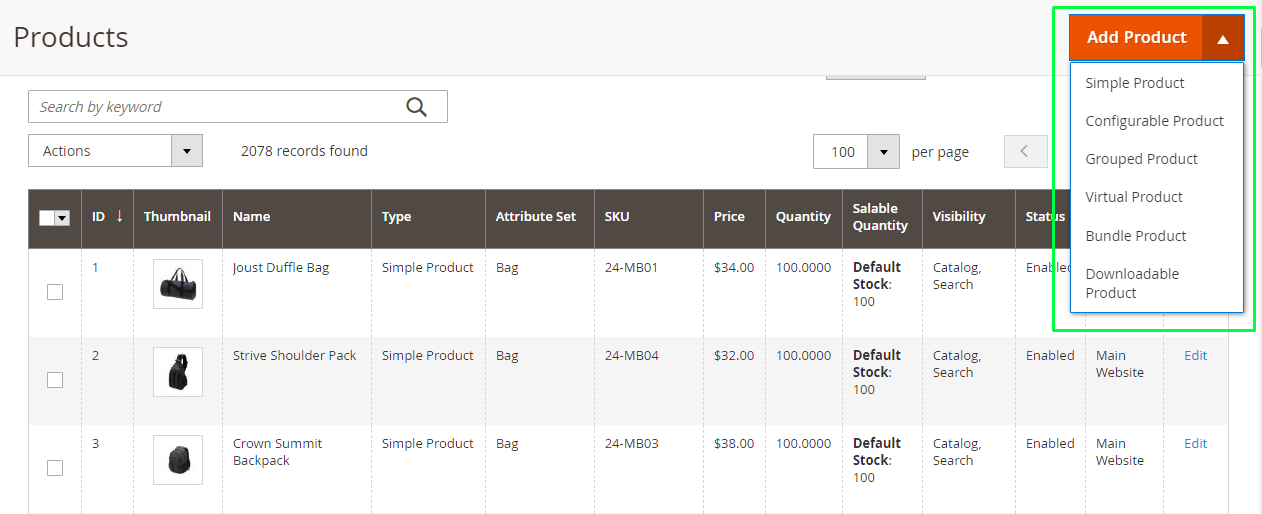Open the per page count dropdown
The image size is (1262, 514).
tap(883, 152)
